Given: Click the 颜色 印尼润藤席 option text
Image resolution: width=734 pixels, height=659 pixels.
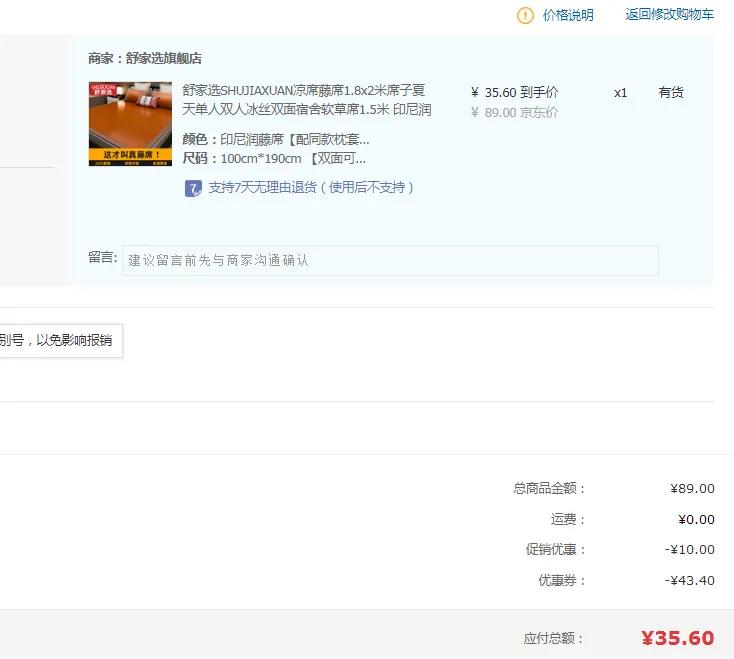Looking at the screenshot, I should point(276,139).
